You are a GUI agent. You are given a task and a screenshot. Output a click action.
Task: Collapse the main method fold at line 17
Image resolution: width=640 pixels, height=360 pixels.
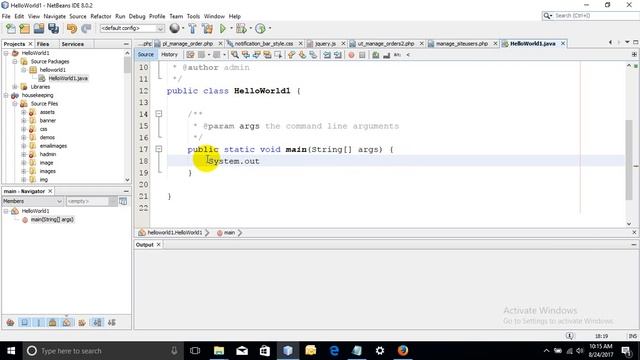(159, 149)
